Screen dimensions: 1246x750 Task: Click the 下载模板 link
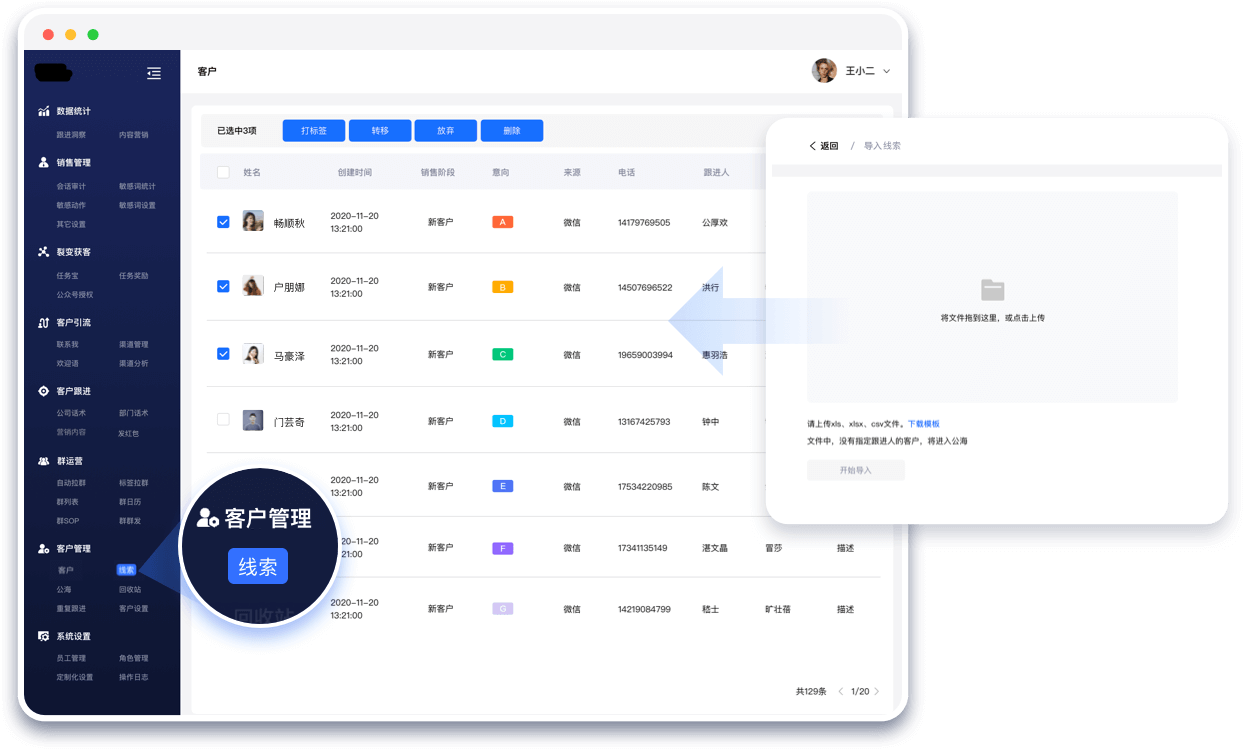click(923, 424)
